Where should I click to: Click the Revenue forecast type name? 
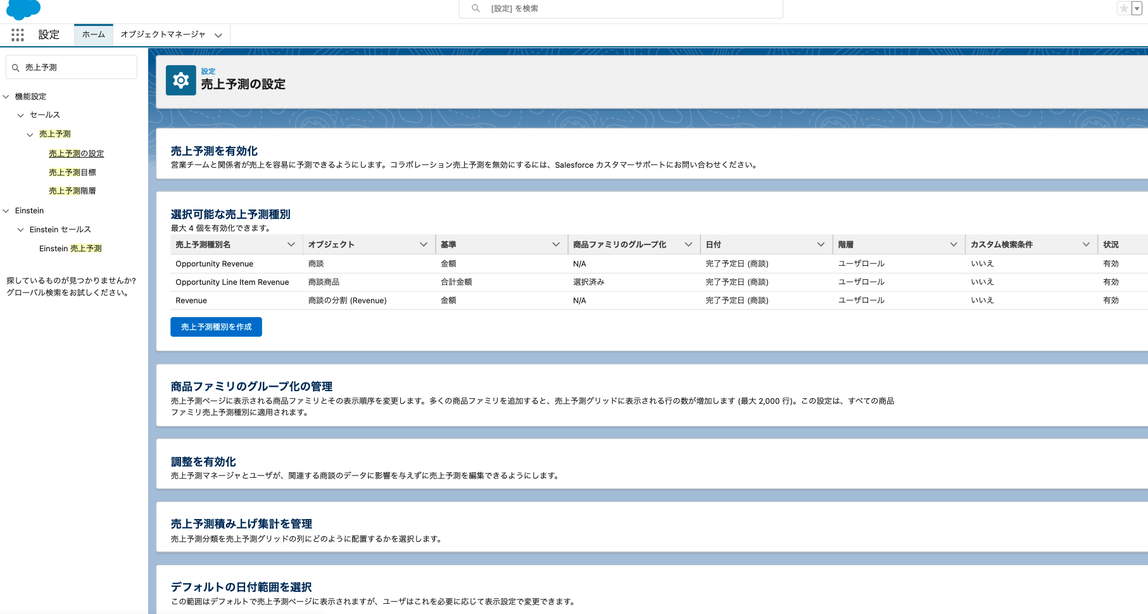[191, 300]
